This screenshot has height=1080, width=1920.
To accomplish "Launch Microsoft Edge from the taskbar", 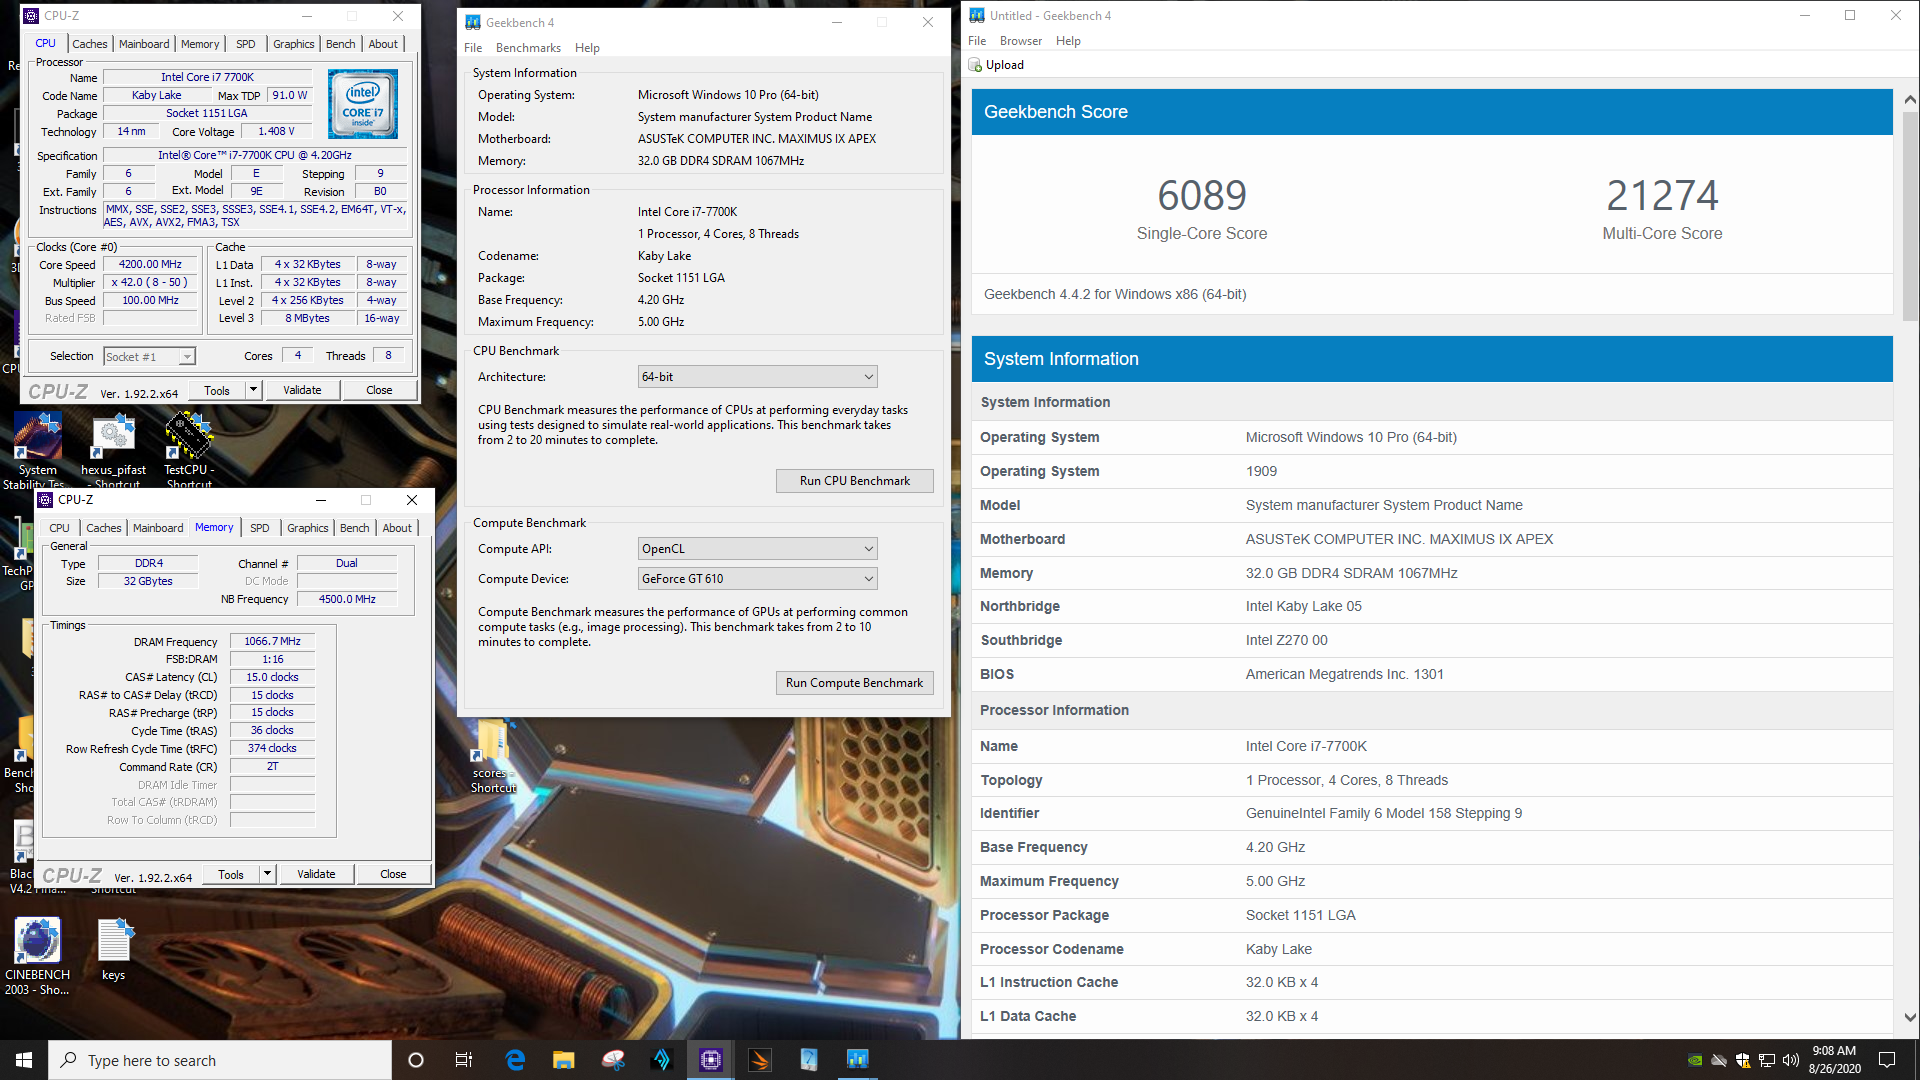I will pos(515,1060).
